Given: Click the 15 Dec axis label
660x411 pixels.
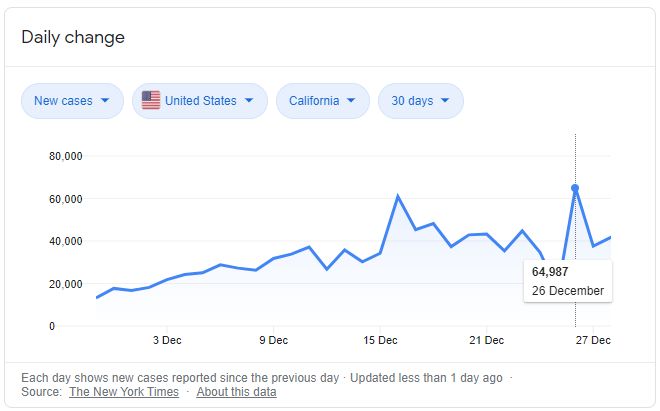Looking at the screenshot, I should pos(380,340).
